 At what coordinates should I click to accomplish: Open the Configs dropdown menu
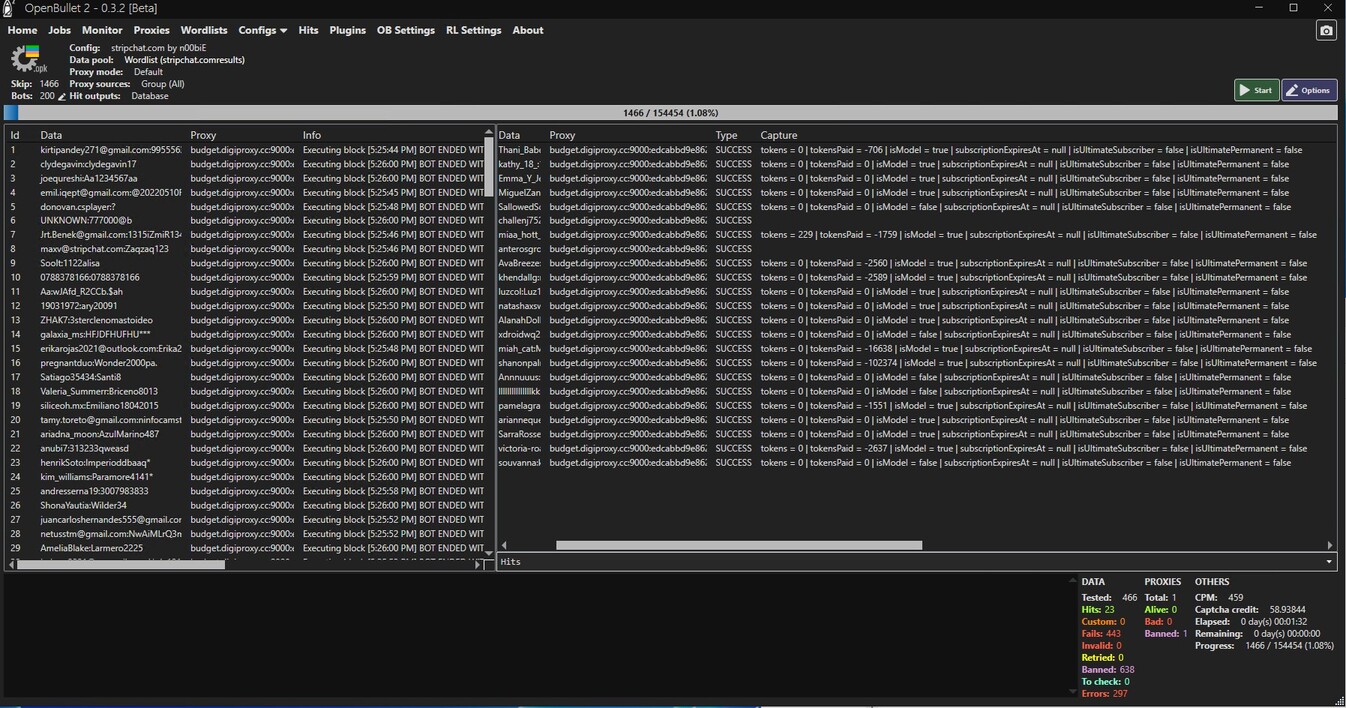(262, 30)
